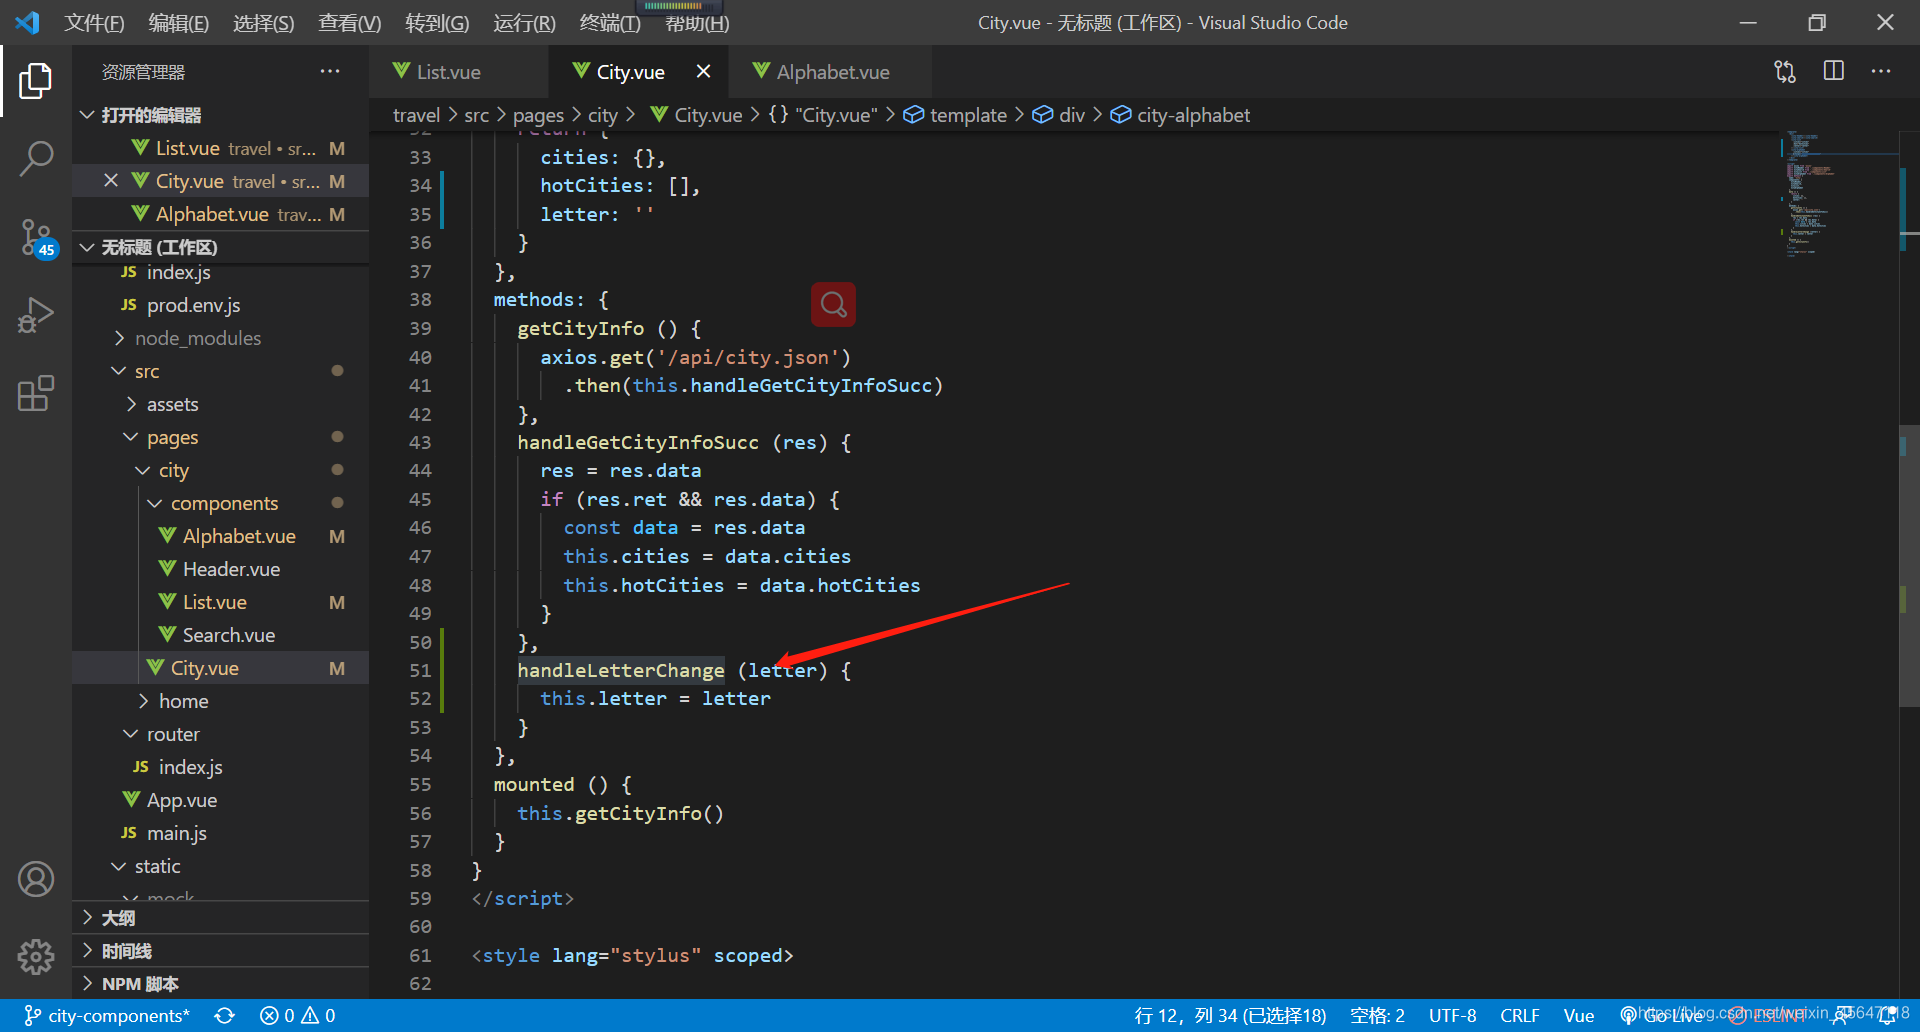Switch to the List.vue tab
1920x1032 pixels.
(448, 72)
